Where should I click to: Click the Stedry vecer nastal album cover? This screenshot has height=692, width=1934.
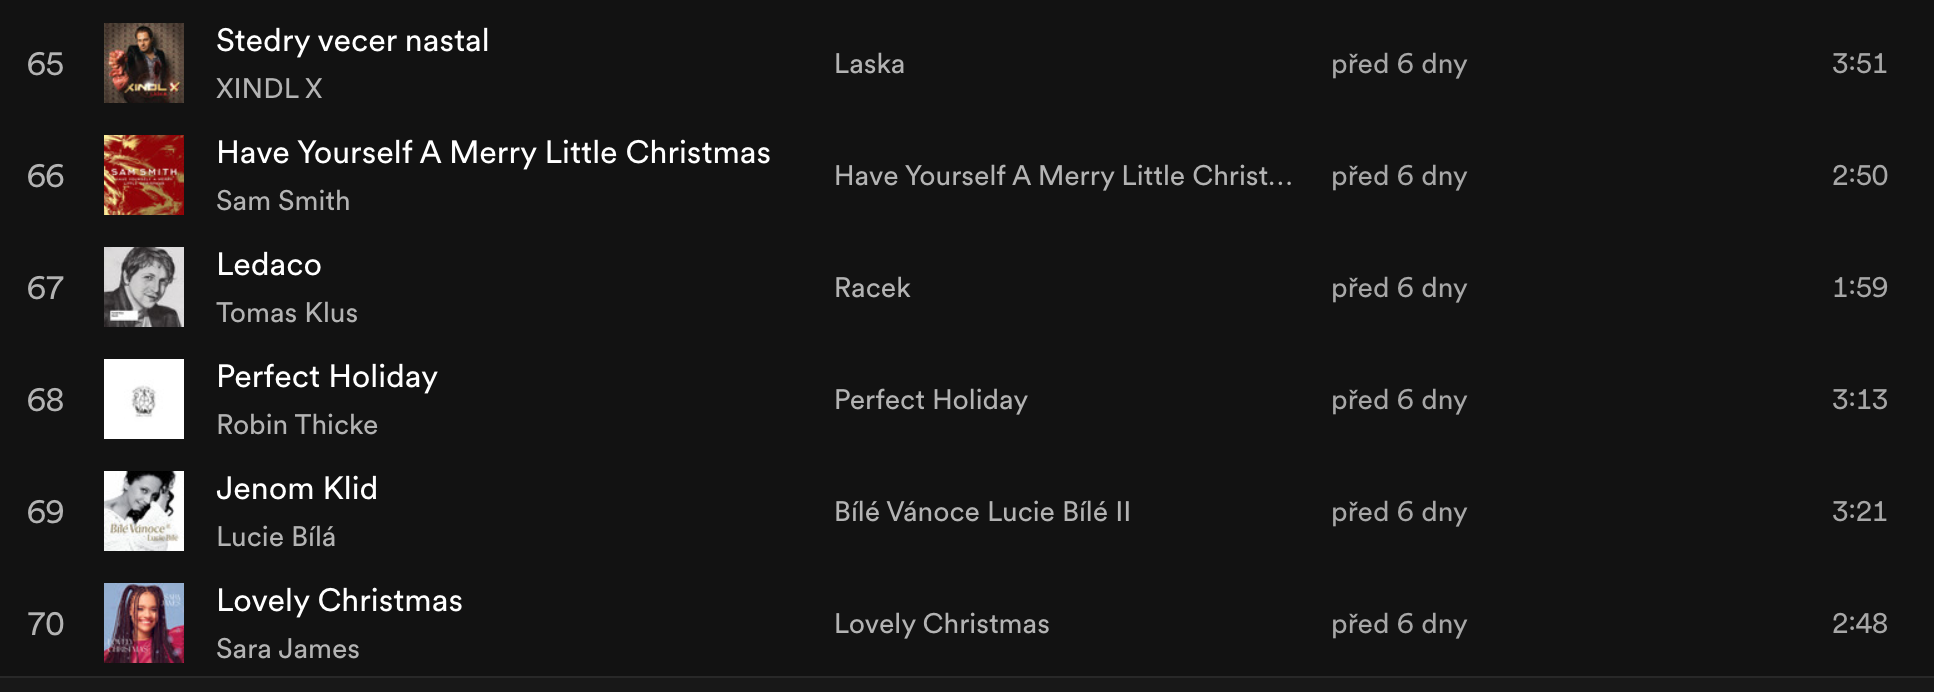[x=144, y=63]
